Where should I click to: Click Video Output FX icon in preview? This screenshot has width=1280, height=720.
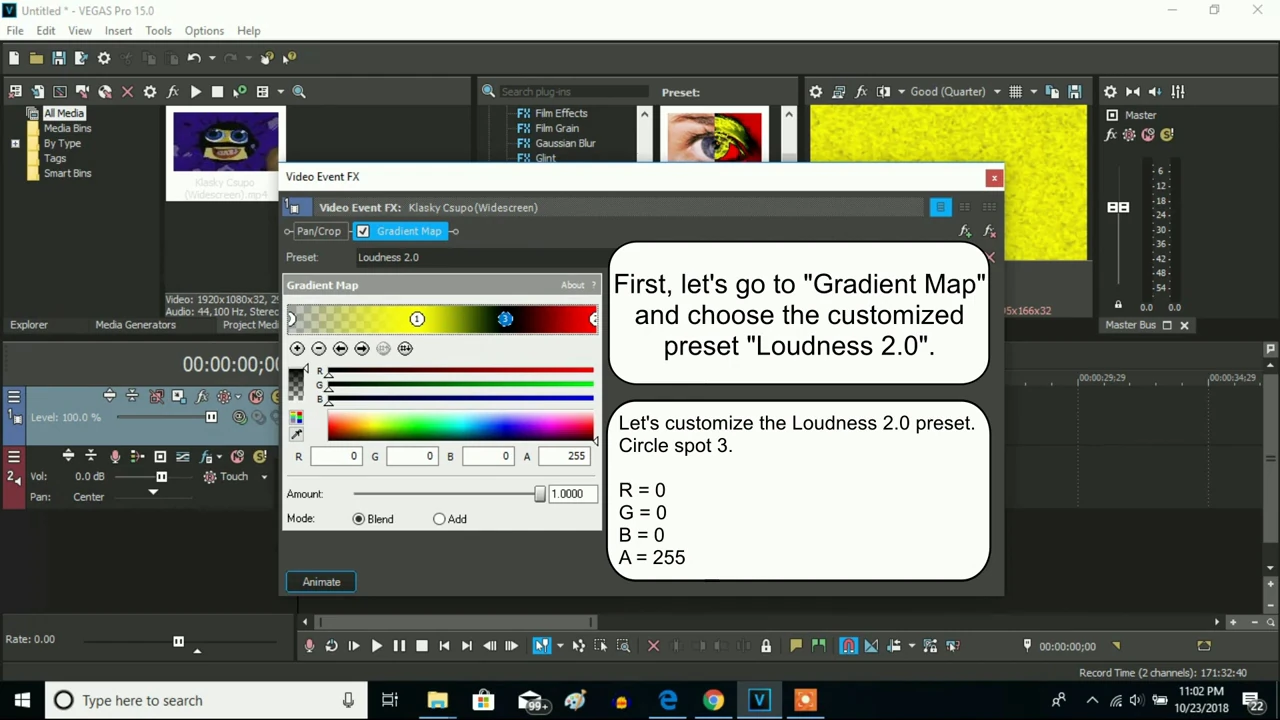[x=862, y=92]
